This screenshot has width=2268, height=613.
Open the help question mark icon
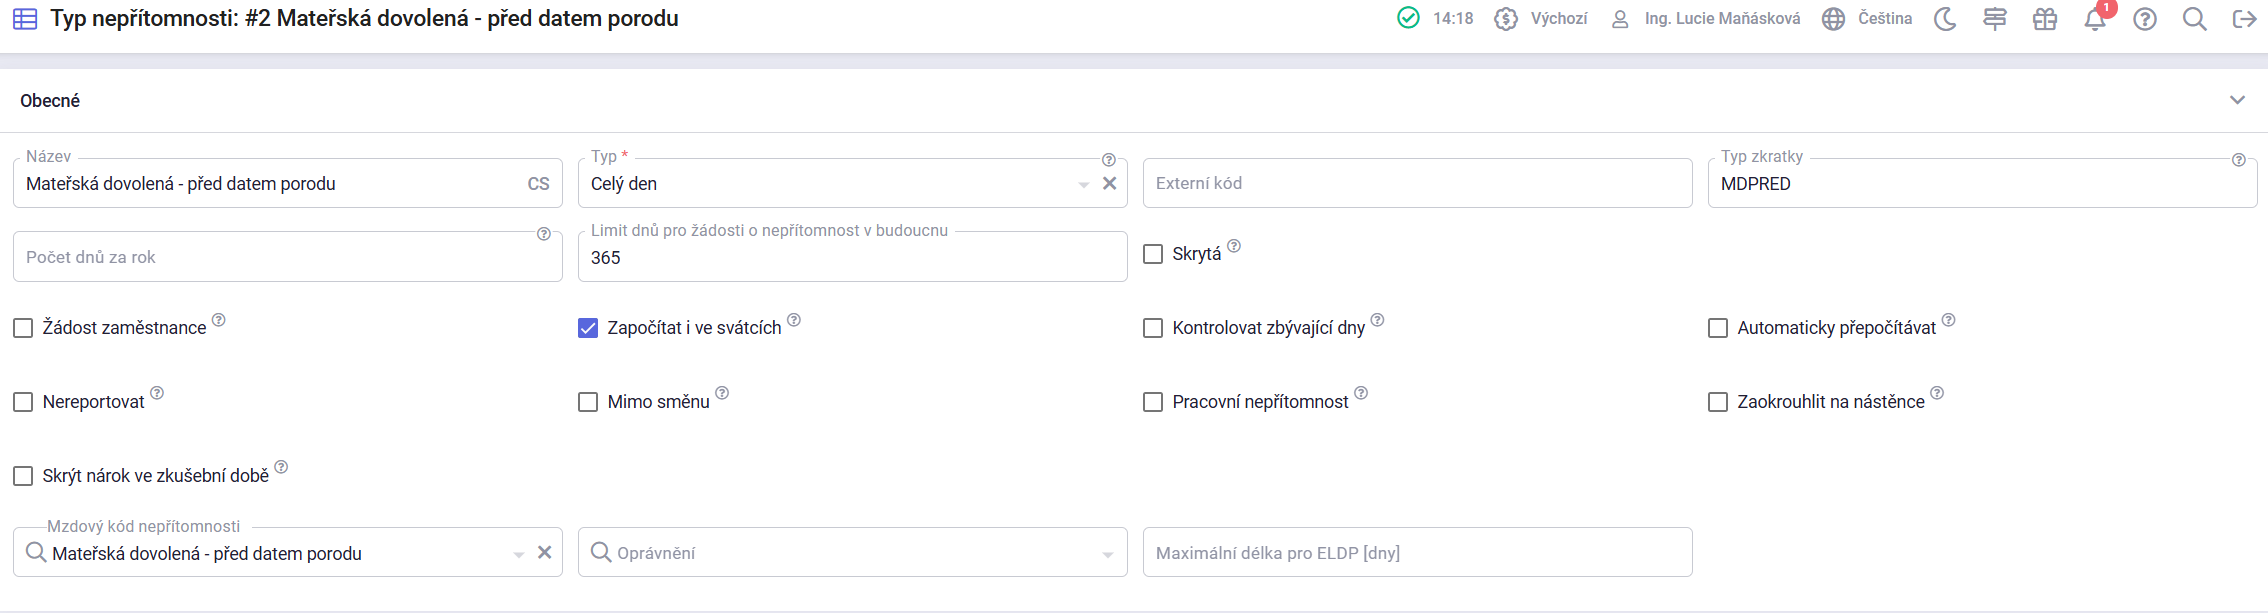point(2145,19)
